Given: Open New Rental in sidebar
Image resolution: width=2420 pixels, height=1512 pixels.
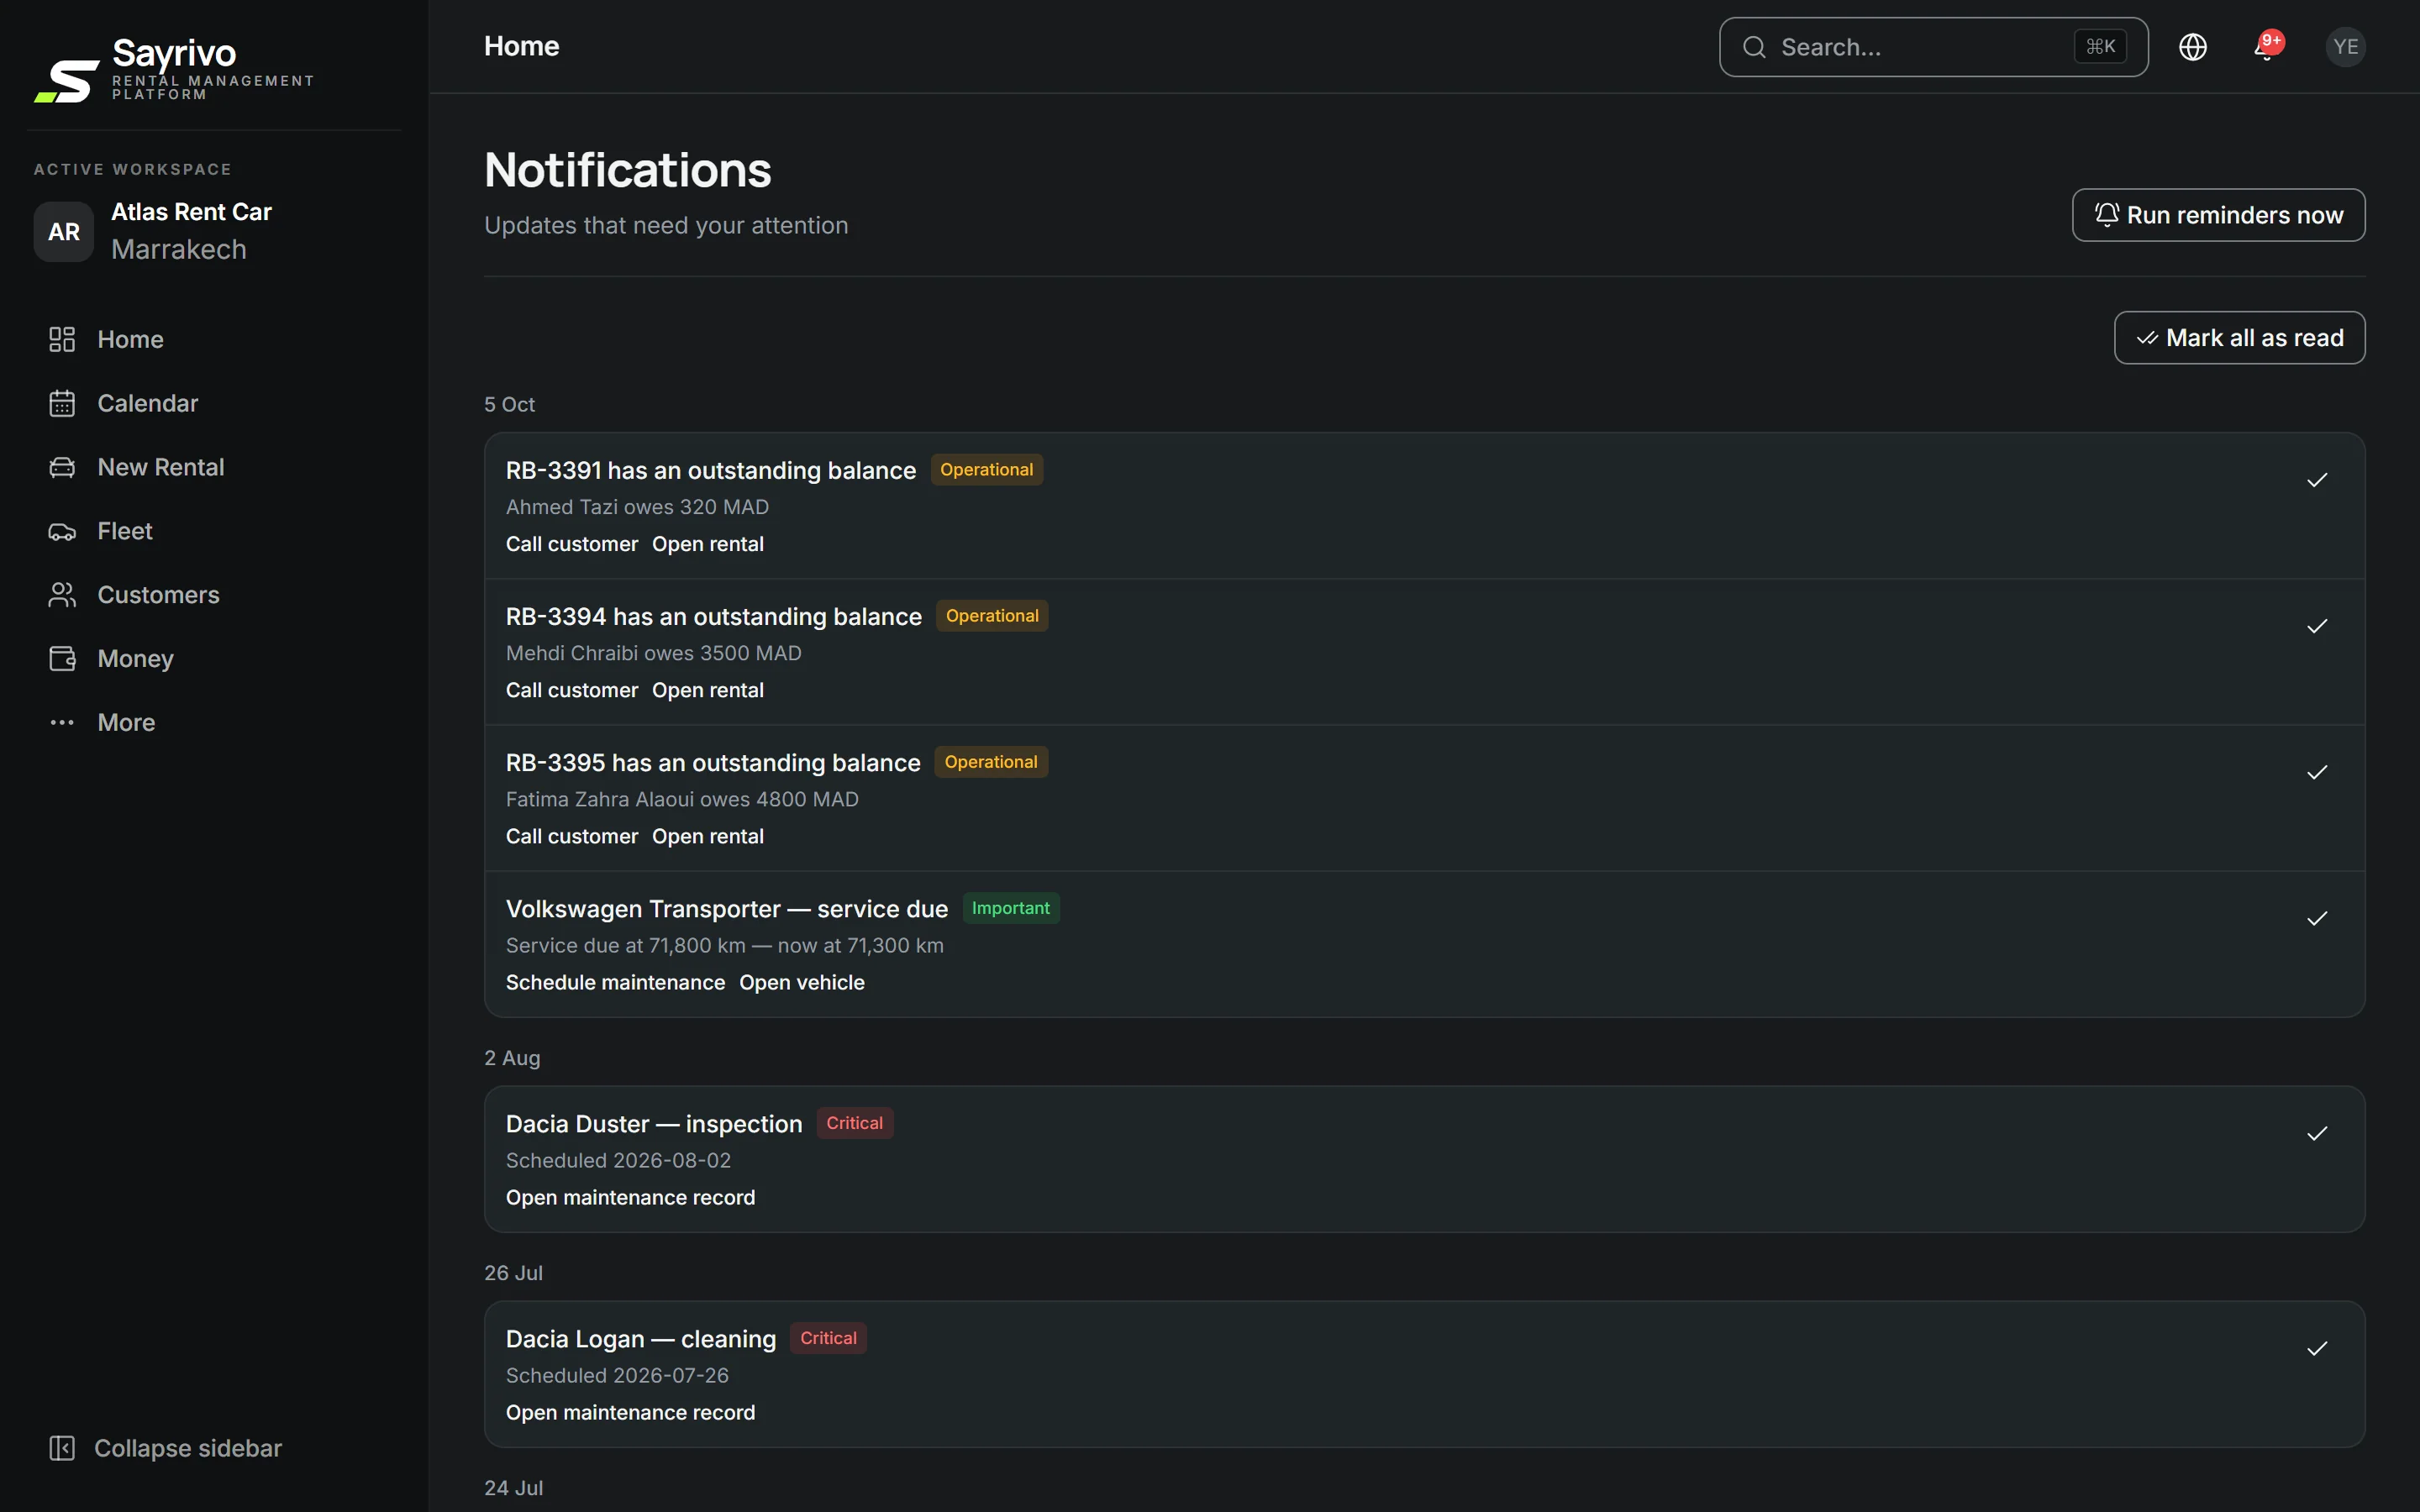Looking at the screenshot, I should (214, 467).
